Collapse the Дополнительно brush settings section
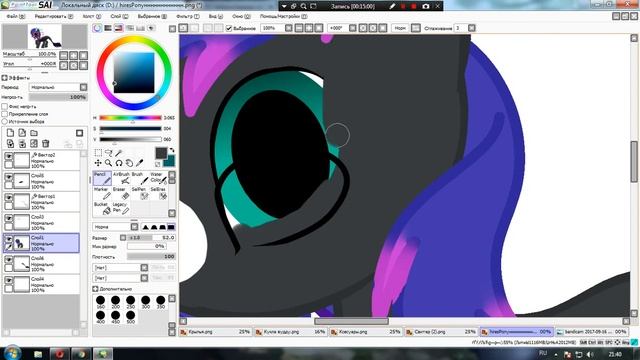This screenshot has height=360, width=640. [95, 289]
